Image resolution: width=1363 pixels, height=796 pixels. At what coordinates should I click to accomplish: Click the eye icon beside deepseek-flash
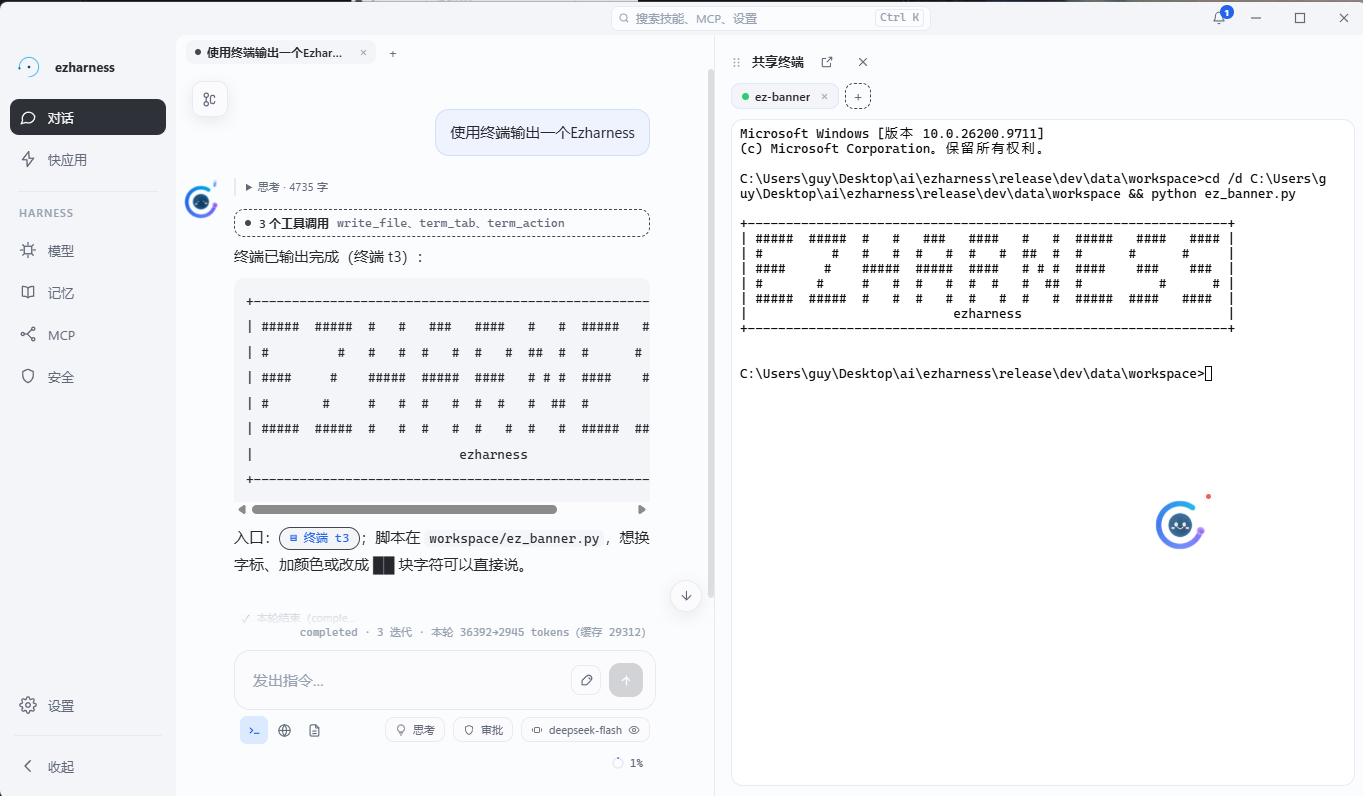[x=634, y=730]
